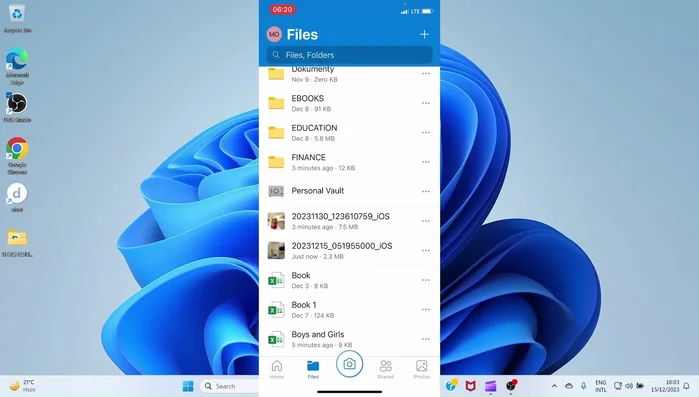Image resolution: width=699 pixels, height=397 pixels.
Task: Open Recycle Bin on the desktop
Action: (17, 18)
